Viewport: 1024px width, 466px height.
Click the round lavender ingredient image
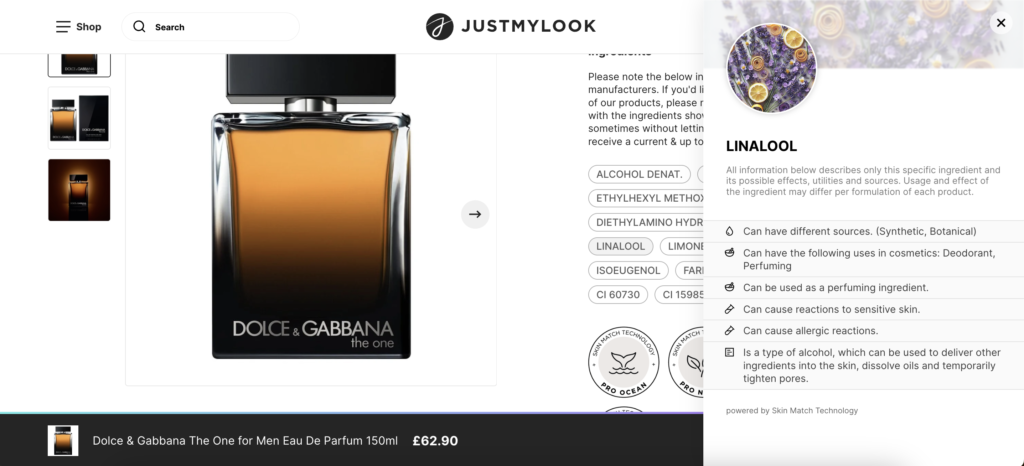(771, 68)
